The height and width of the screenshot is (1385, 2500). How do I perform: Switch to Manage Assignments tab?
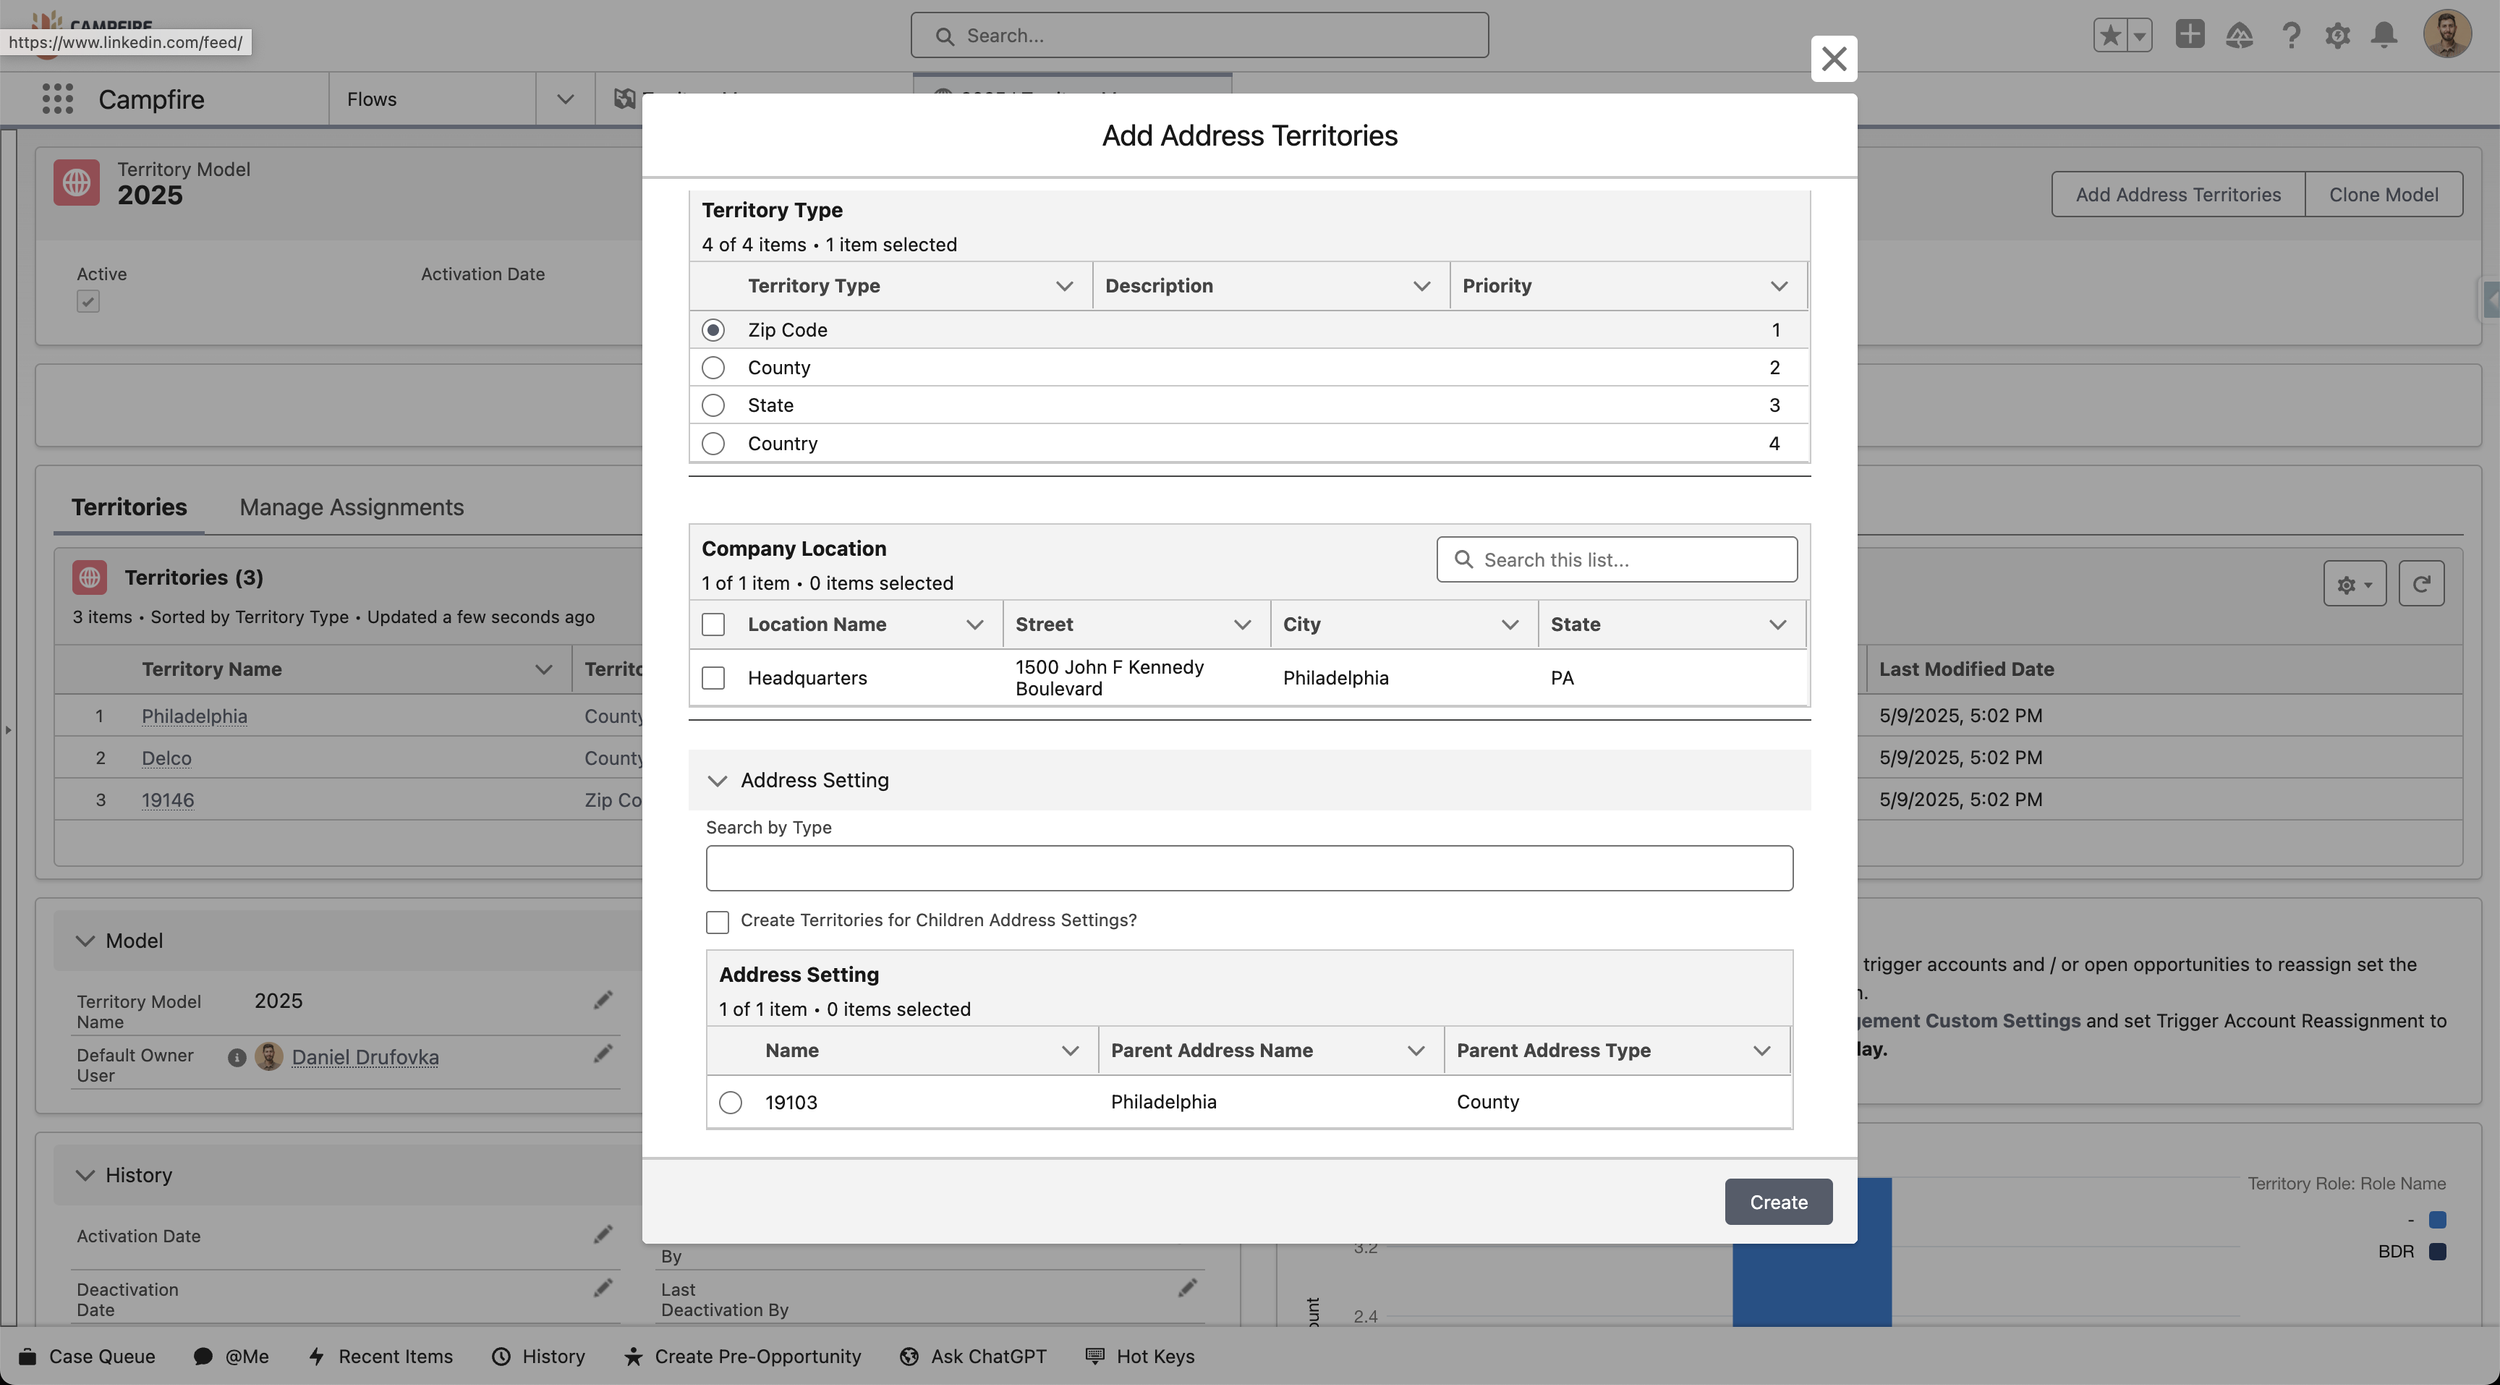click(351, 507)
